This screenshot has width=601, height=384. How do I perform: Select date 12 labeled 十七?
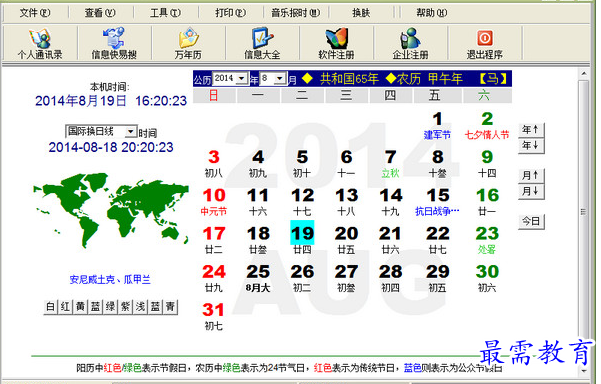302,202
